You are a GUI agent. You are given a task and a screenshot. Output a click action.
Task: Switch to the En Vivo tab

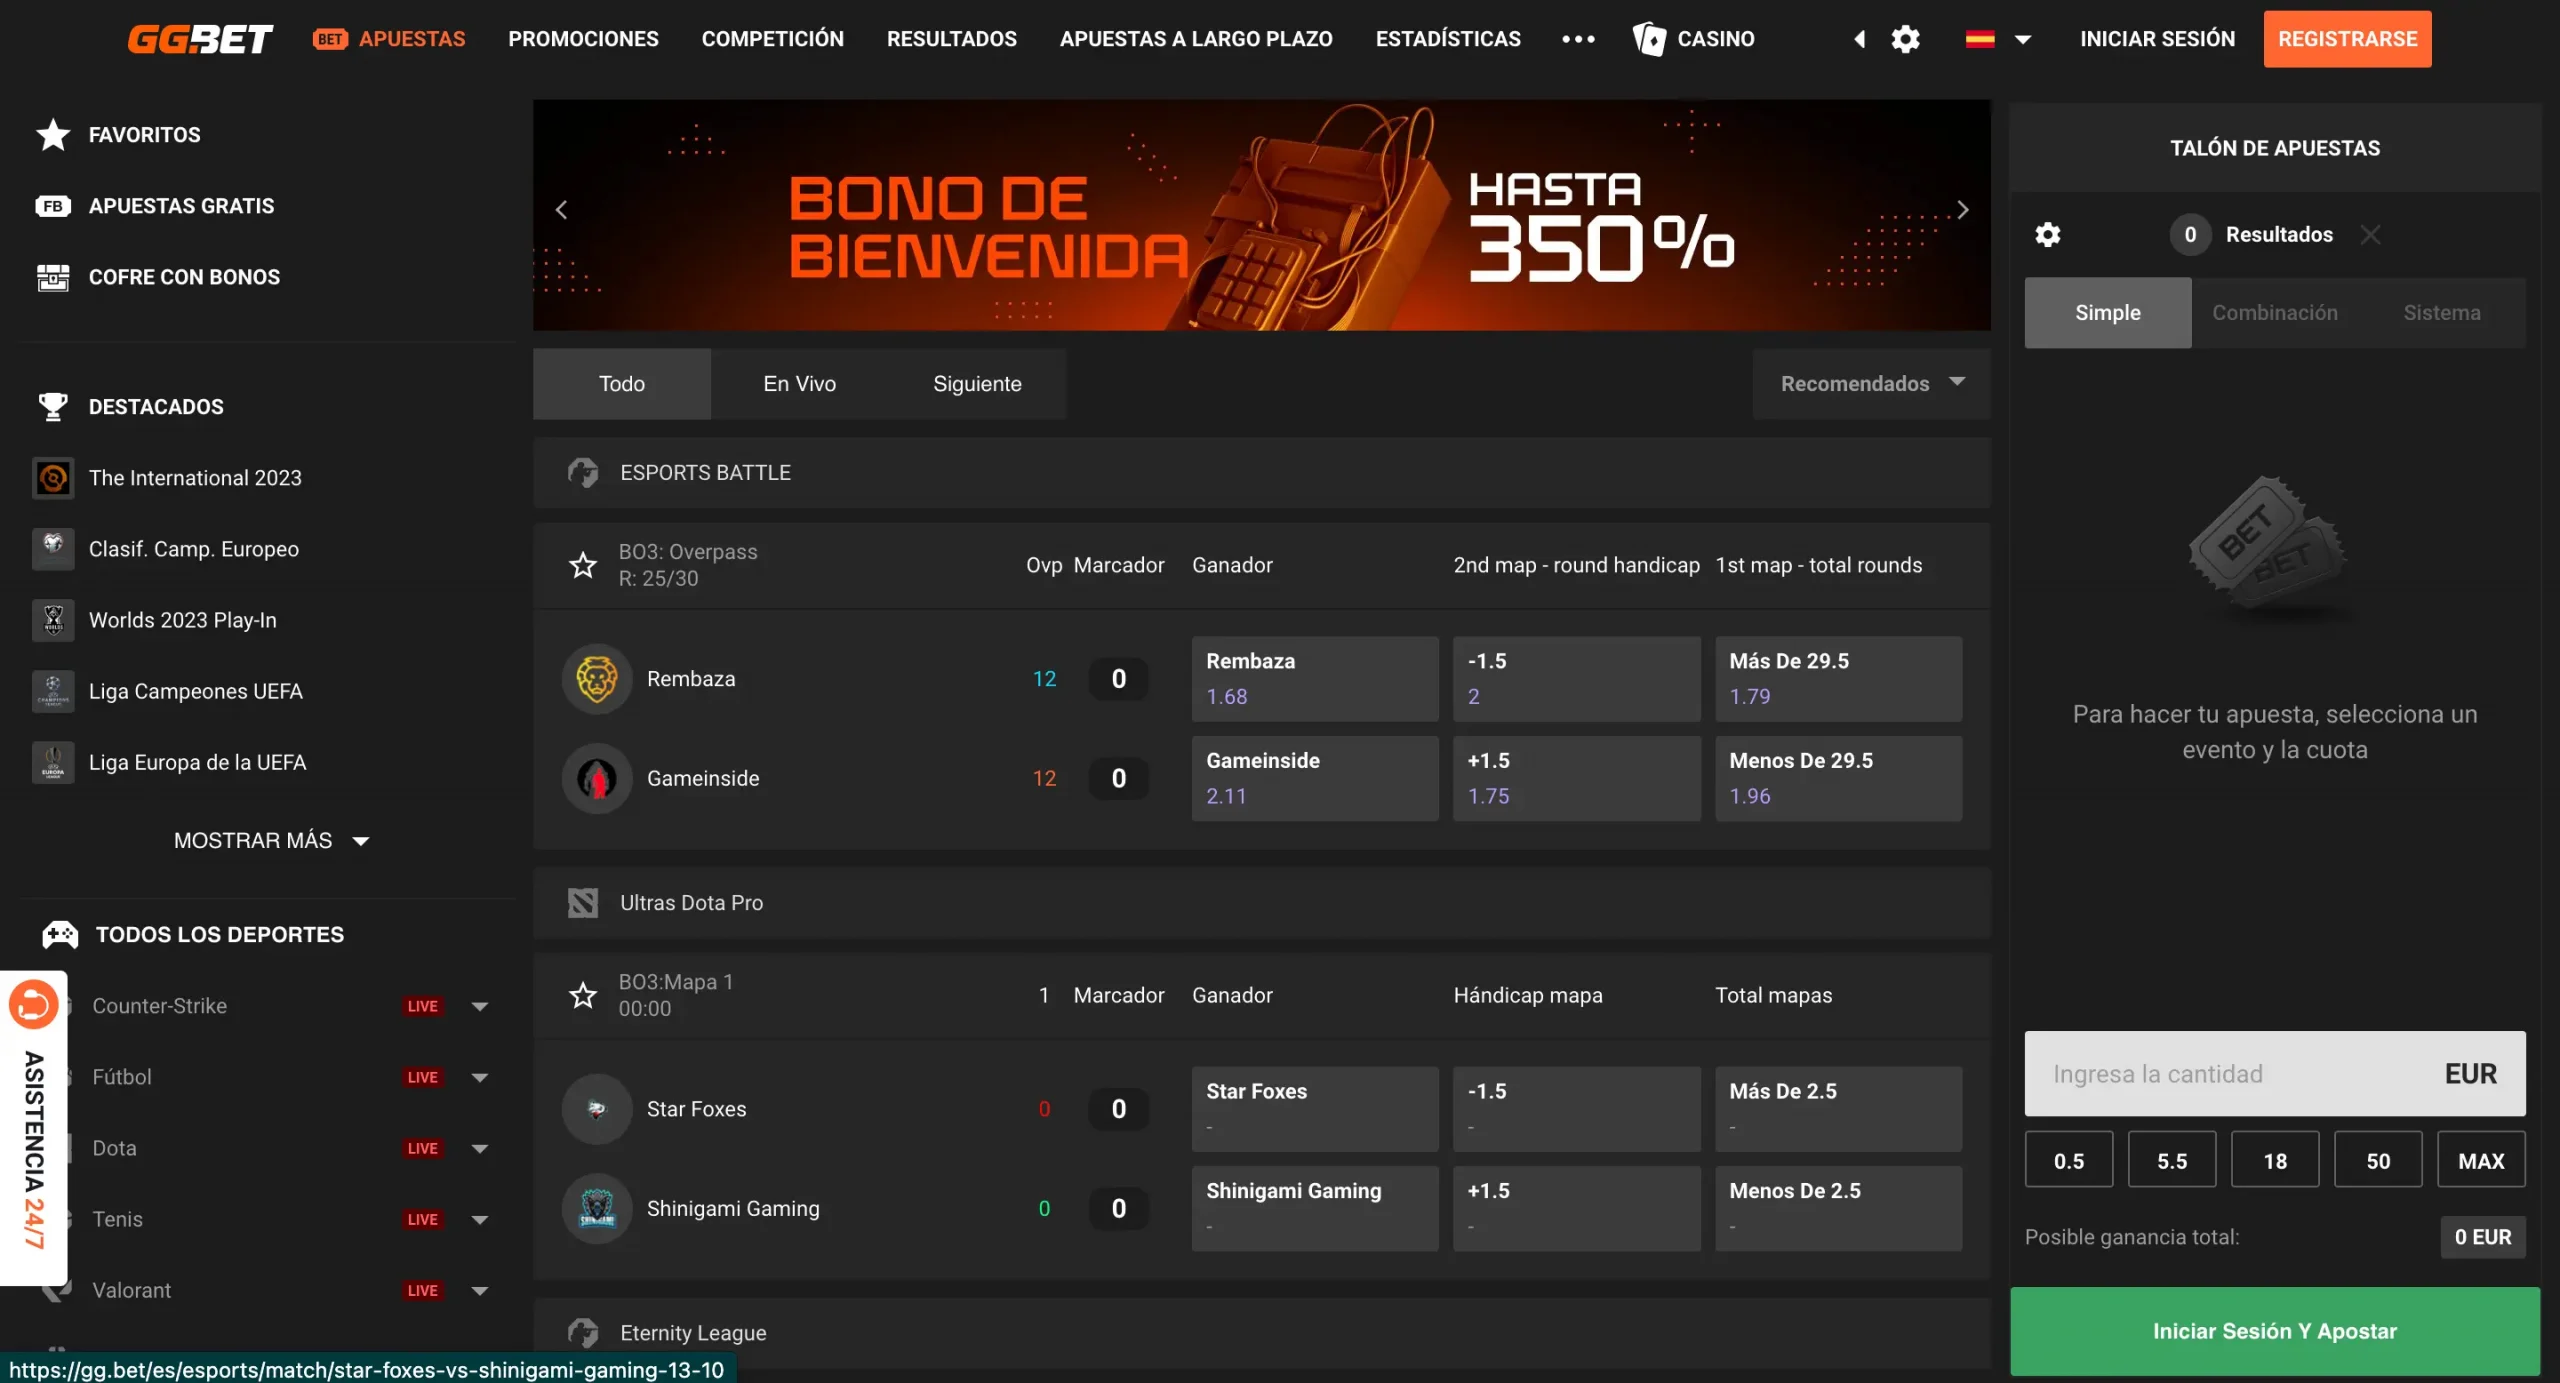click(x=799, y=384)
